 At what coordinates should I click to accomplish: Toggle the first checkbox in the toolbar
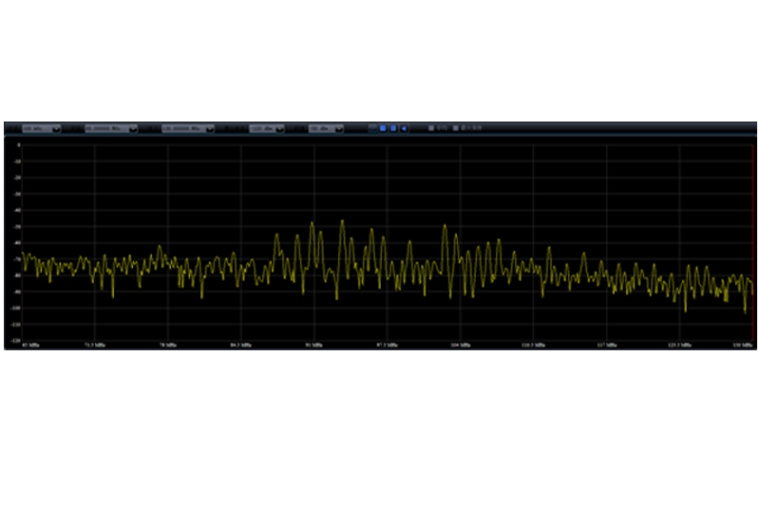click(x=432, y=129)
